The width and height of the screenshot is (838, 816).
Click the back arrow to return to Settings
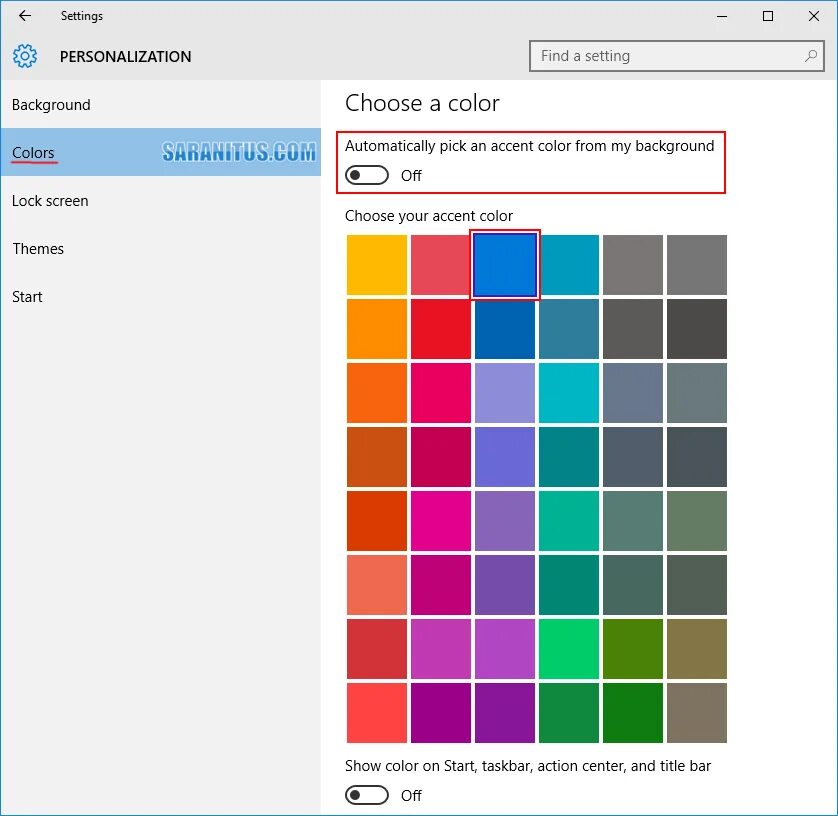pyautogui.click(x=23, y=16)
